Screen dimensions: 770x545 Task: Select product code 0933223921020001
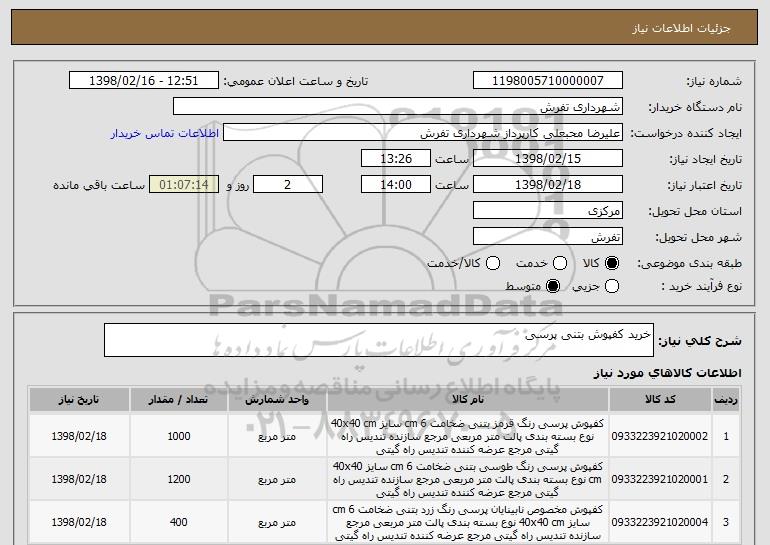coord(660,479)
